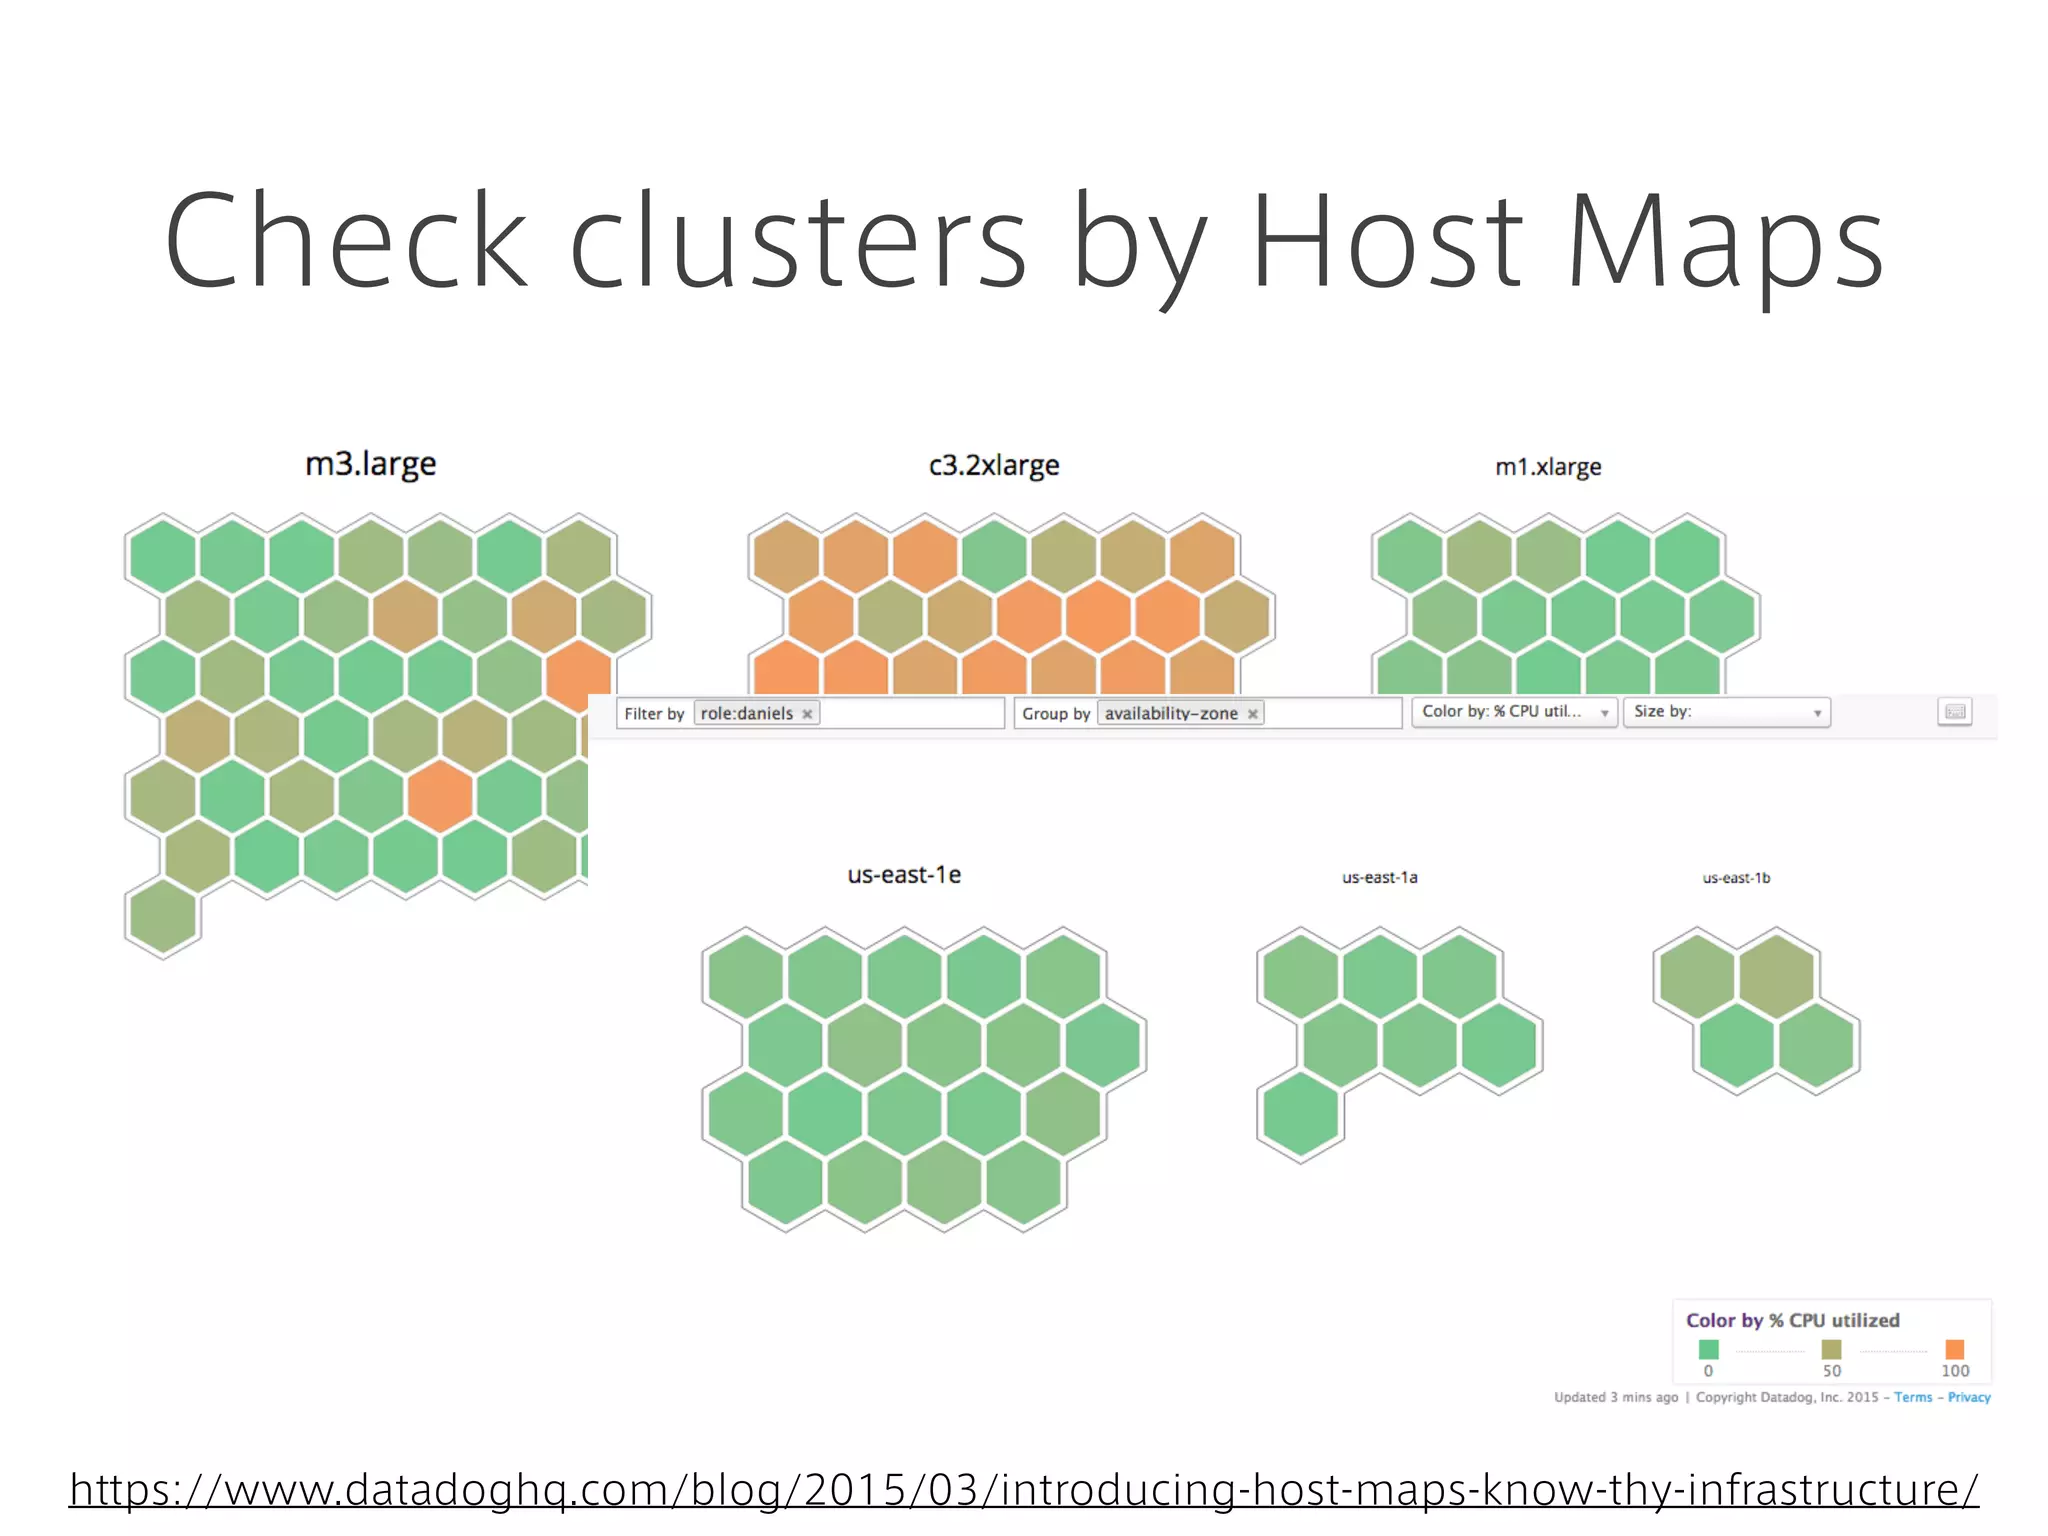Viewport: 2048px width, 1536px height.
Task: Remove the role:daniels filter tag
Action: (807, 714)
